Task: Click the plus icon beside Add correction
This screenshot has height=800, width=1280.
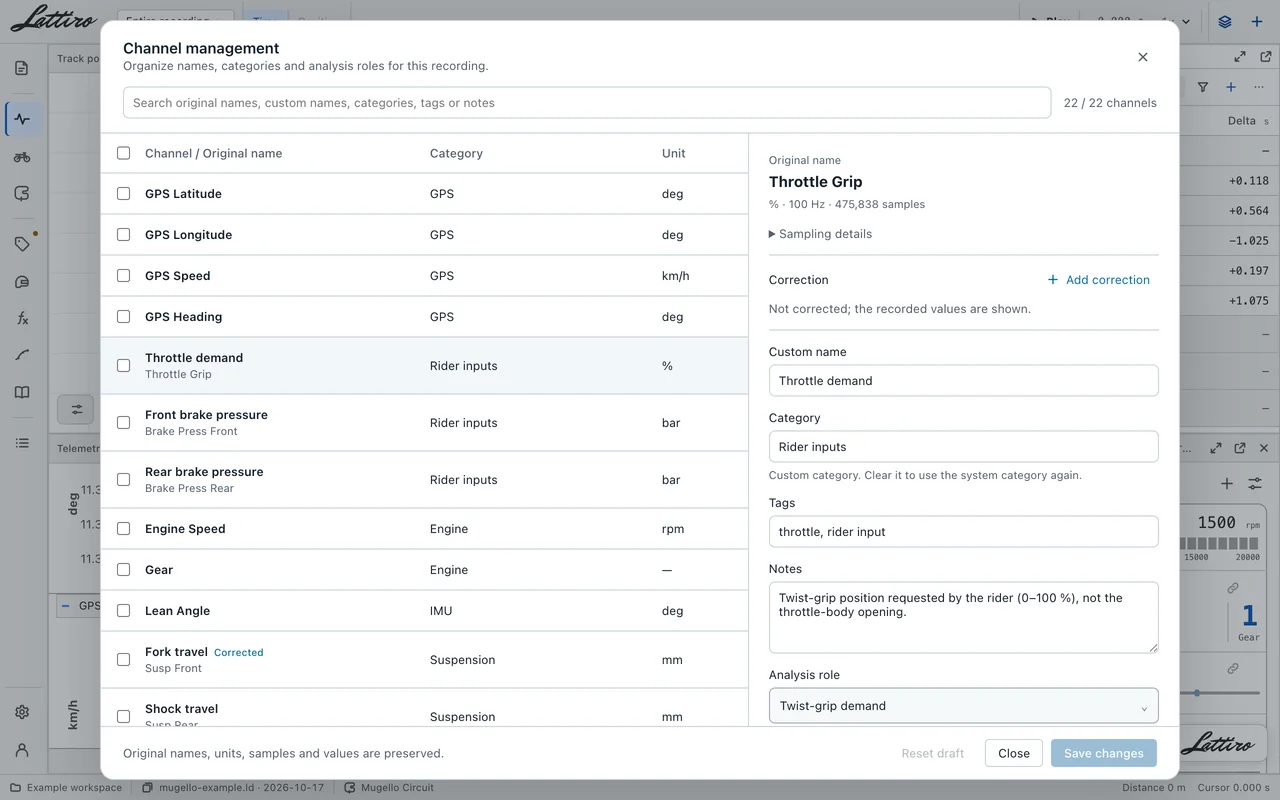Action: click(x=1052, y=280)
